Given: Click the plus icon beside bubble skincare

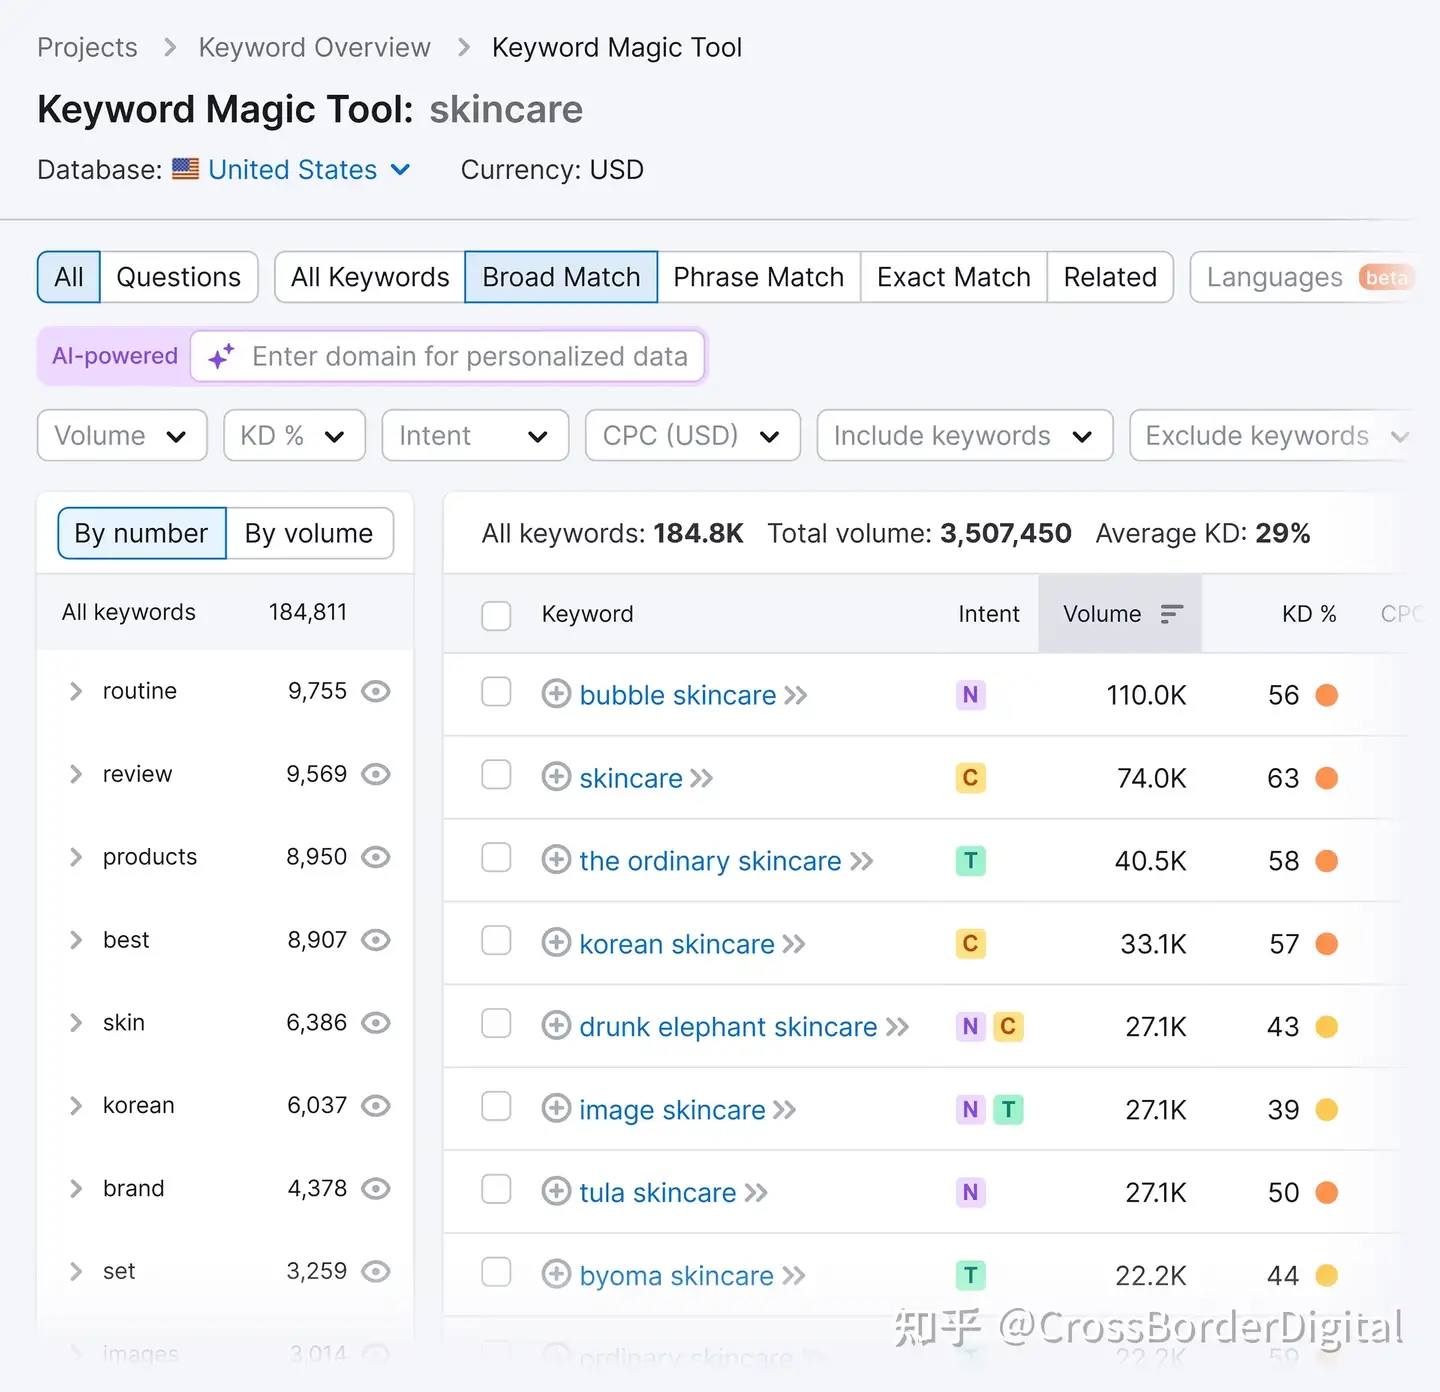Looking at the screenshot, I should [x=556, y=694].
